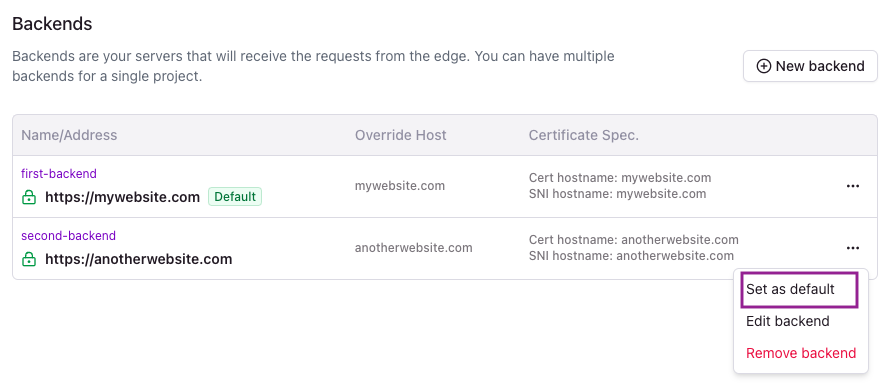Click override host value anotherwebsite.com
The height and width of the screenshot is (383, 892).
[414, 248]
